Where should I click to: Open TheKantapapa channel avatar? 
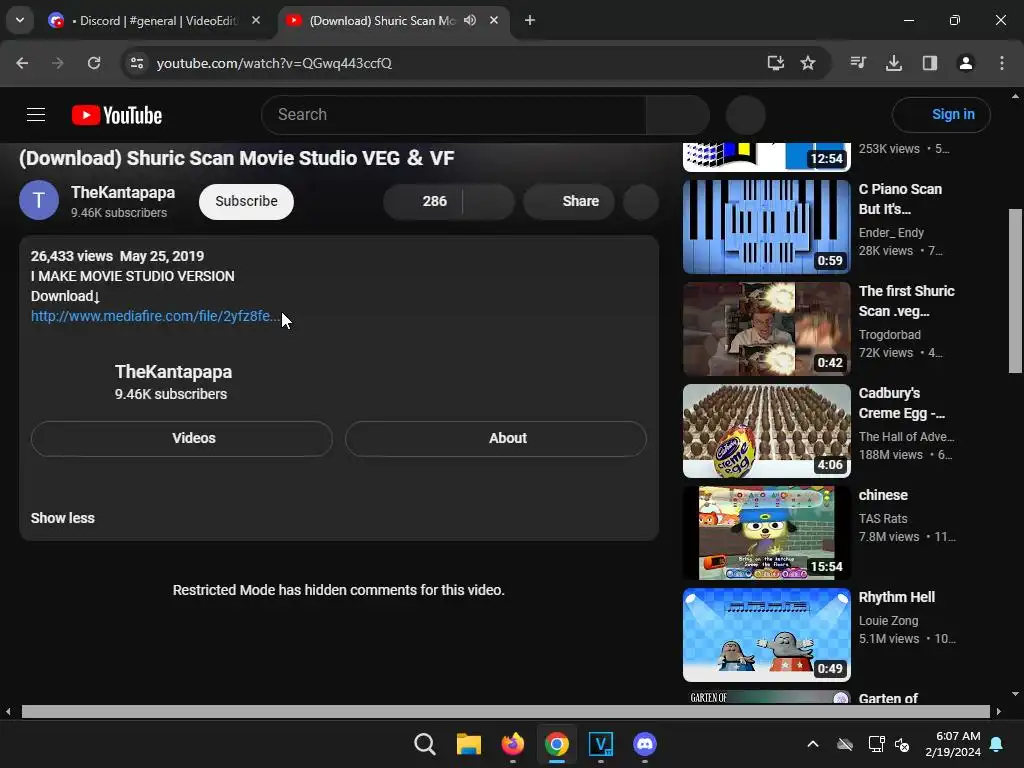(39, 200)
